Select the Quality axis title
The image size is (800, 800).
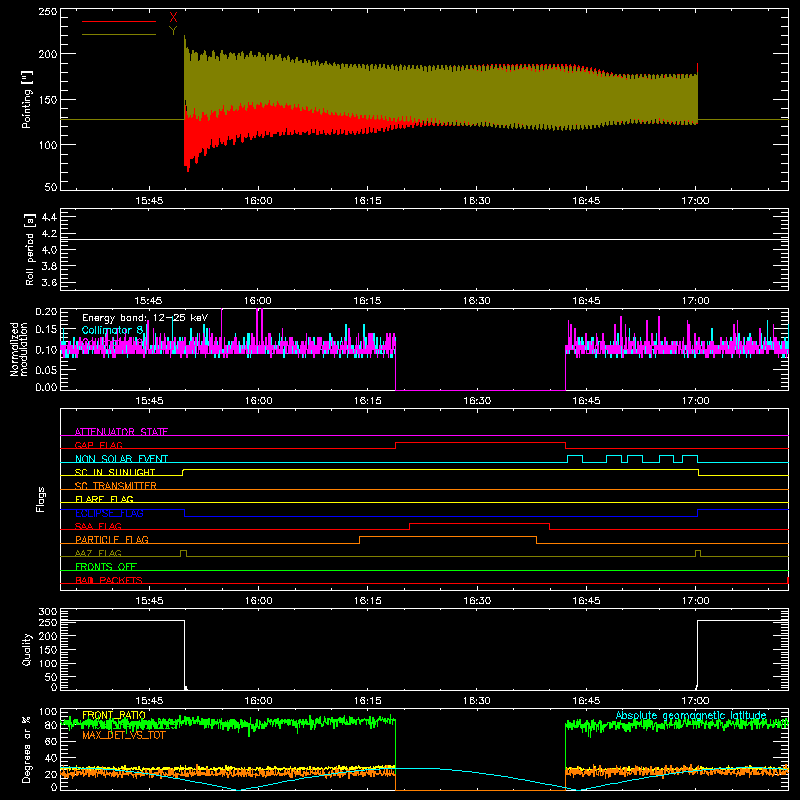(27, 649)
